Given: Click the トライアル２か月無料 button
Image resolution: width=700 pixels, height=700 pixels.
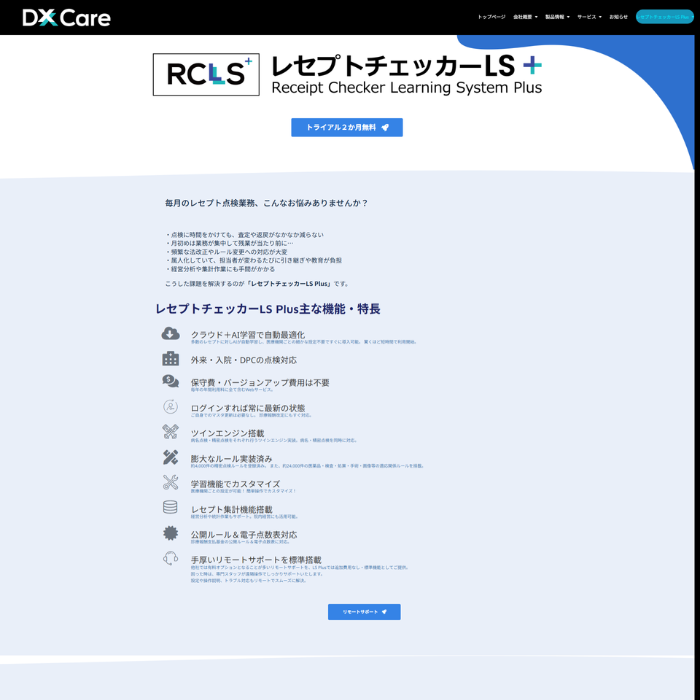Looking at the screenshot, I should [347, 128].
